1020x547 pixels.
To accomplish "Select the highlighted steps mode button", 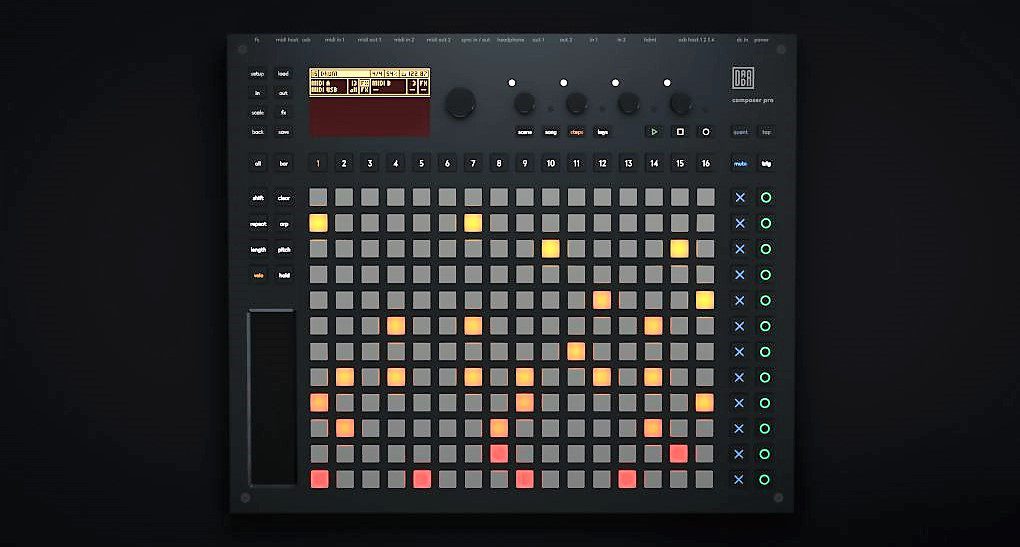I will pyautogui.click(x=576, y=132).
